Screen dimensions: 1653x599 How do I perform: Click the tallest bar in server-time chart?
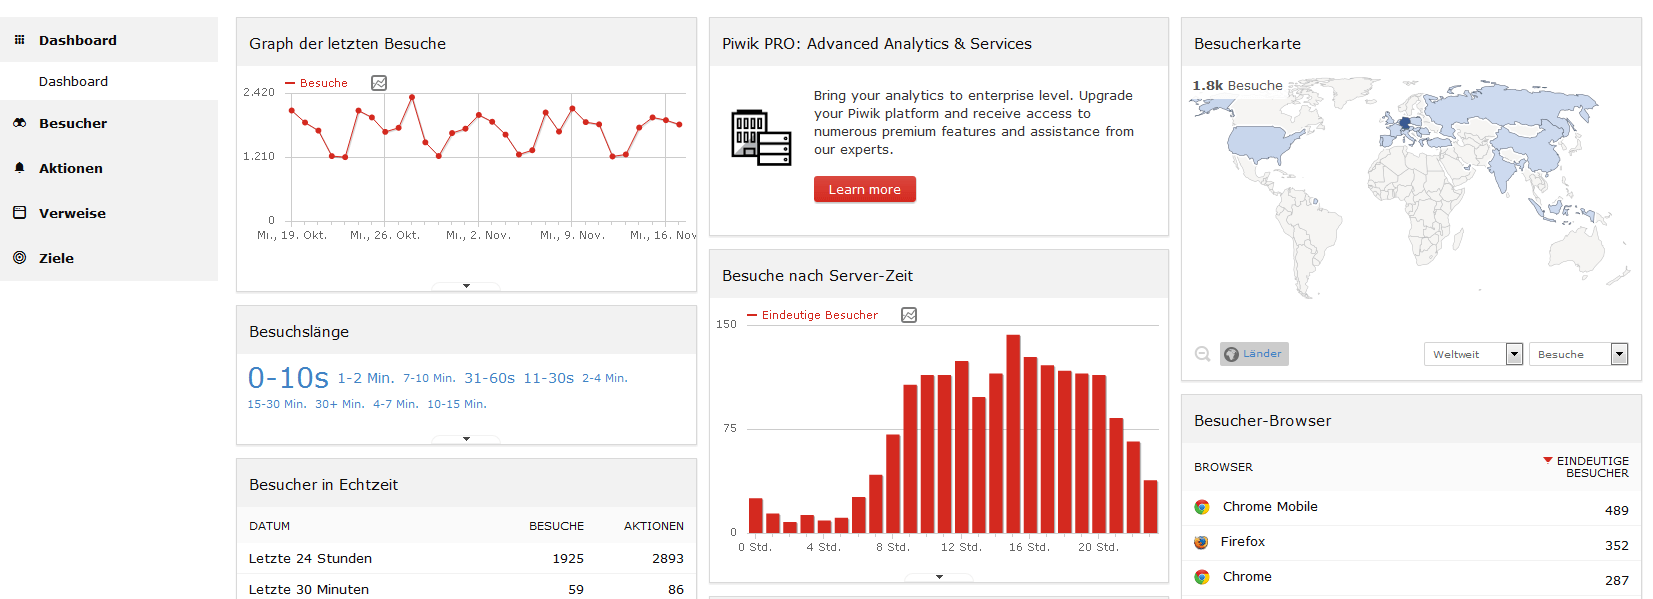[1013, 434]
